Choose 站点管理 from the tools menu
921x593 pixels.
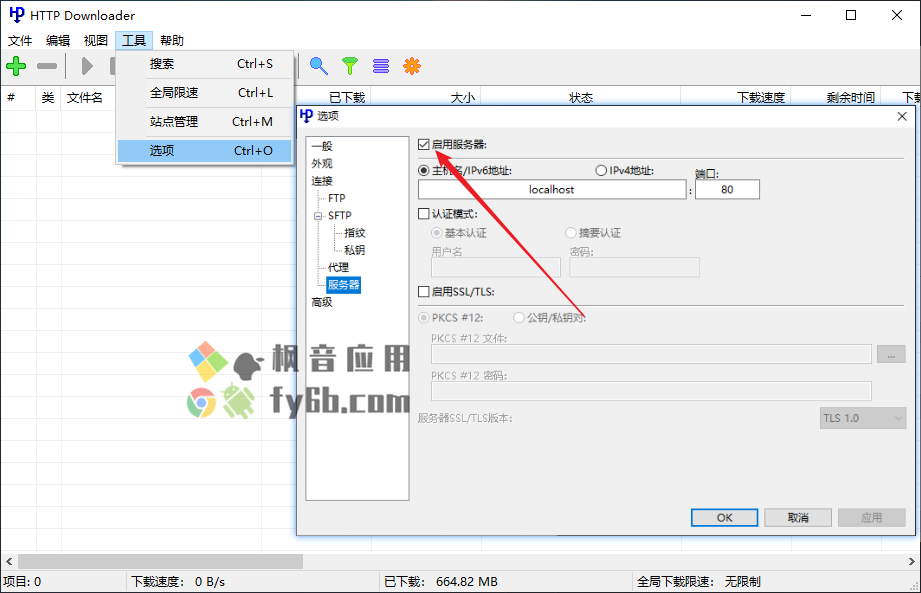[x=204, y=122]
